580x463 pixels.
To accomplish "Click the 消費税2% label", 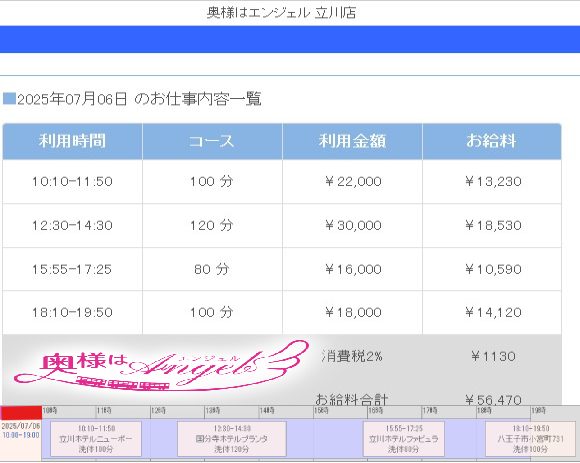I will 352,356.
